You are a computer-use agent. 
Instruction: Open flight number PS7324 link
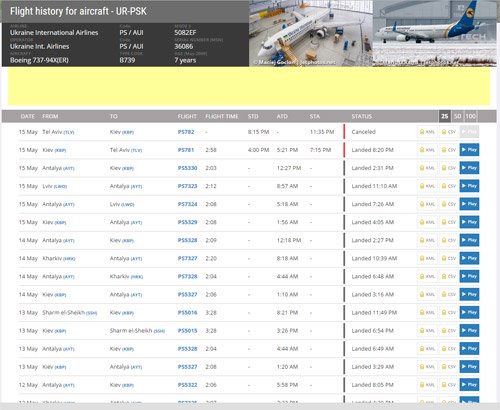click(x=187, y=204)
